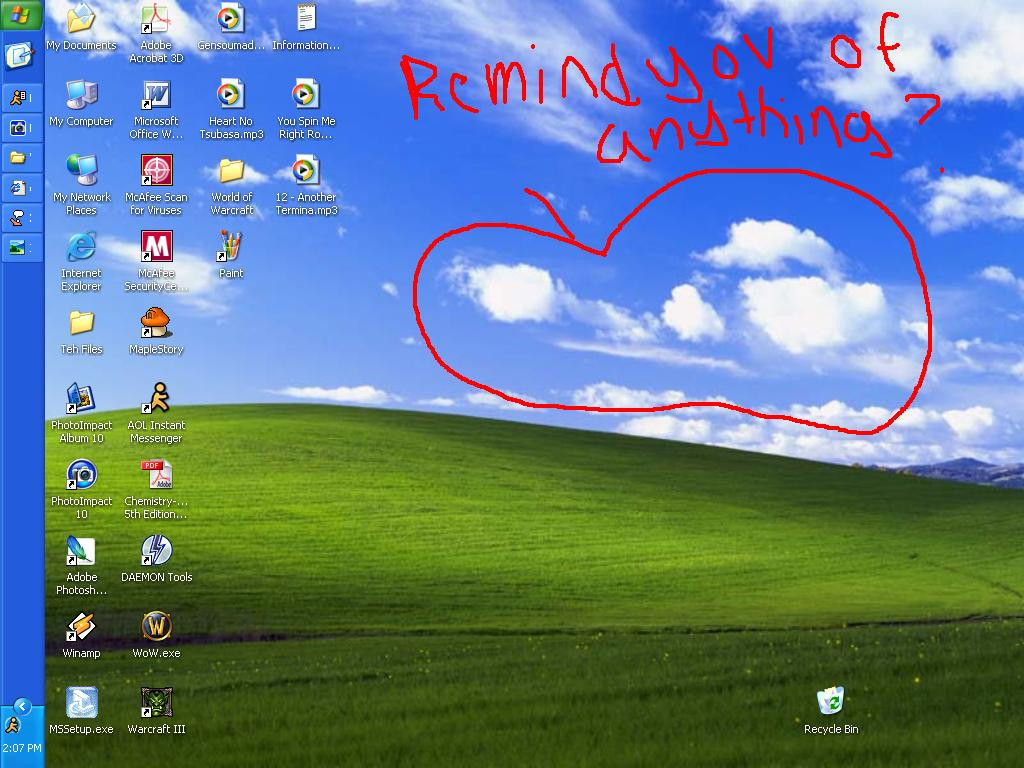Click the quick launch note-writing icon
The height and width of the screenshot is (768, 1024).
[19, 56]
